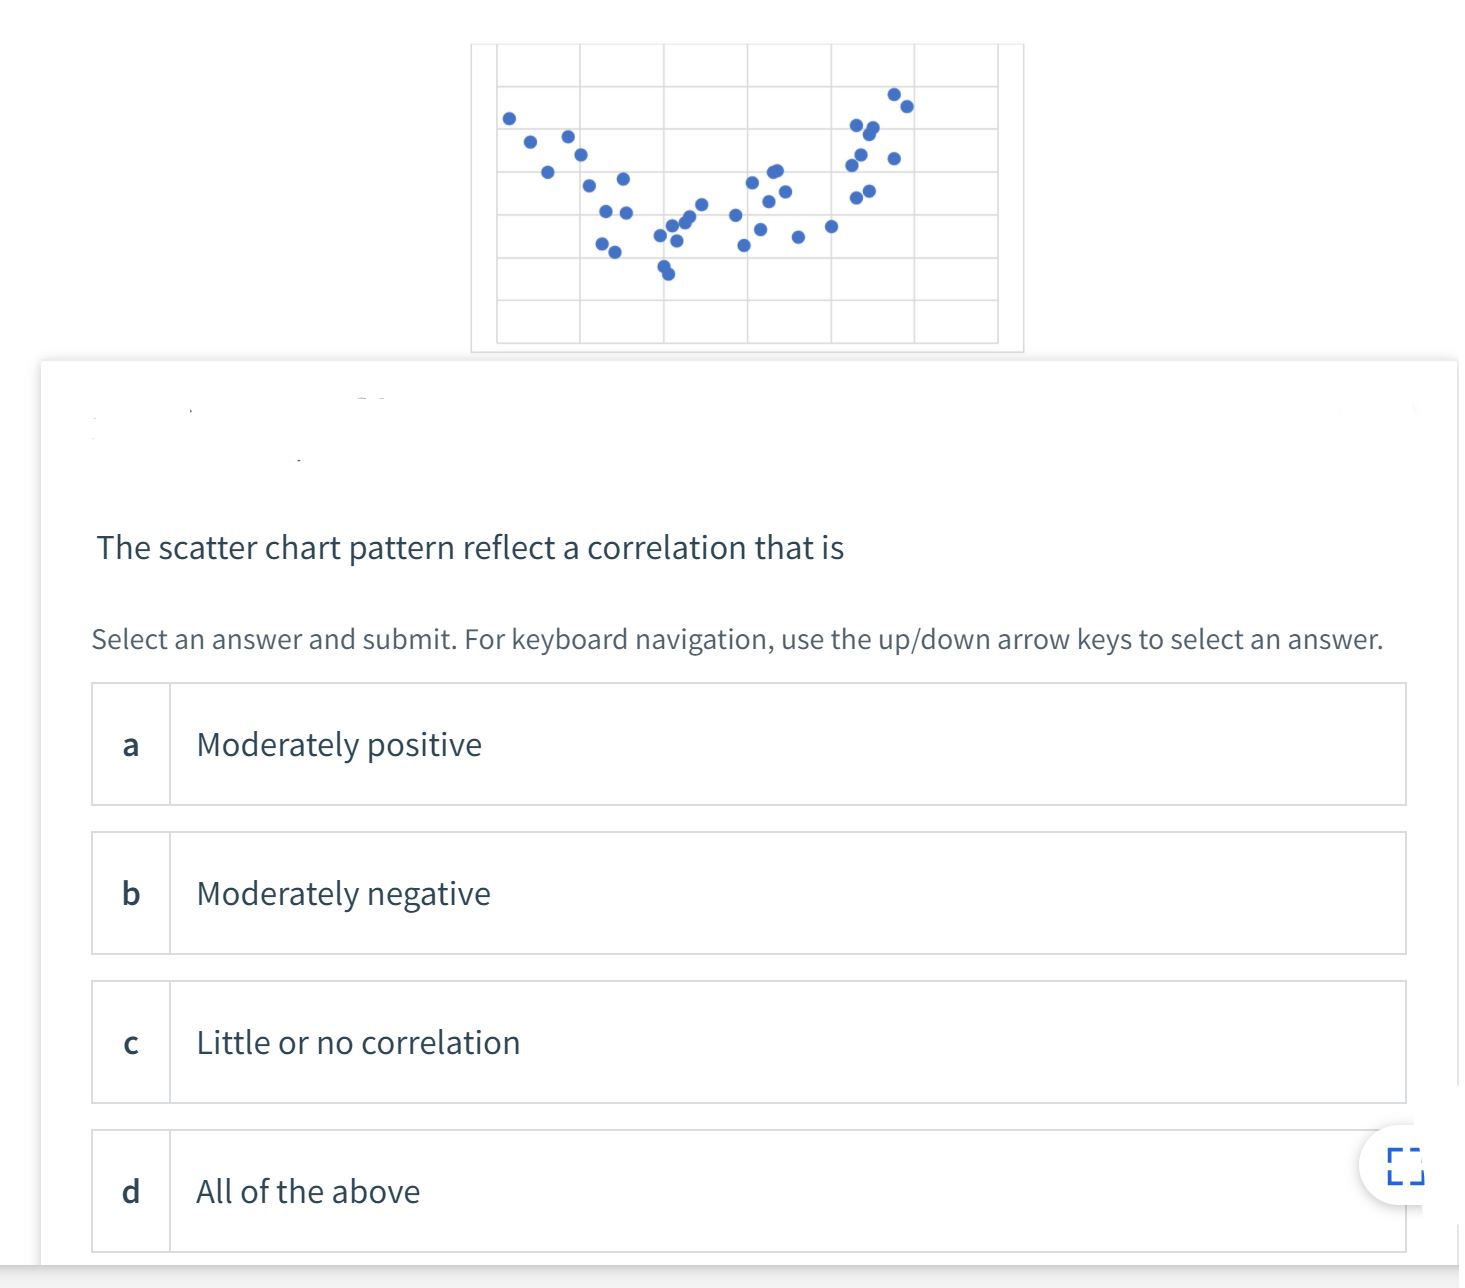1465x1288 pixels.
Task: Click the letter label a
Action: 130,744
